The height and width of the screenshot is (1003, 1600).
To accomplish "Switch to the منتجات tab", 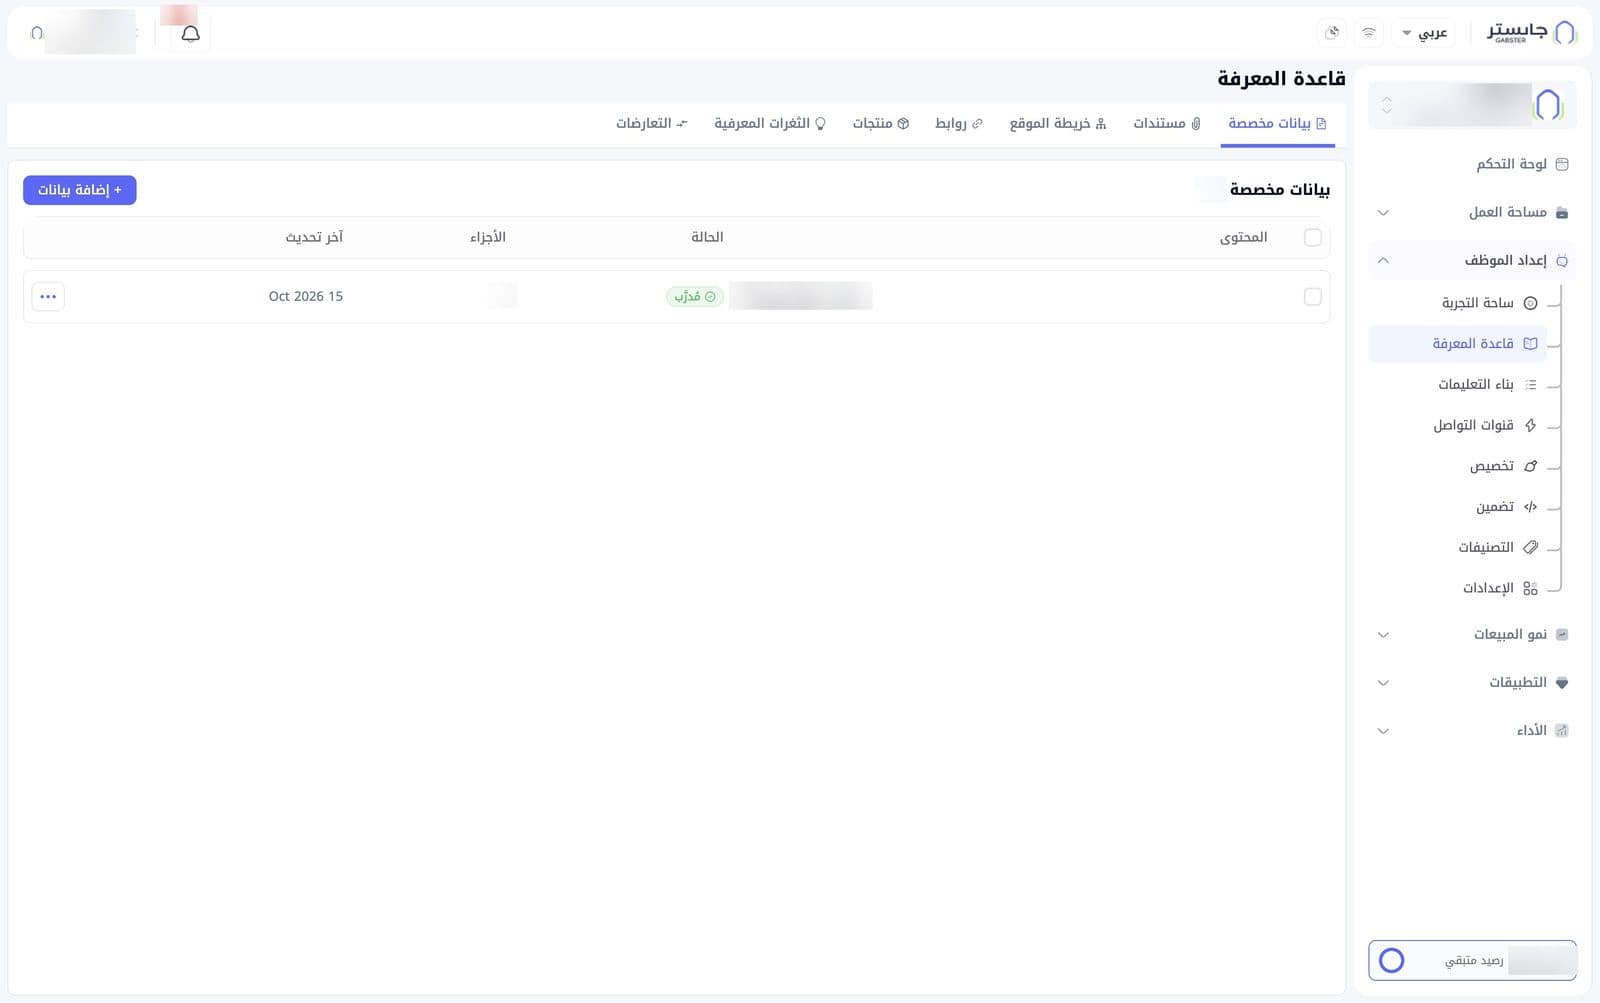I will (x=881, y=124).
